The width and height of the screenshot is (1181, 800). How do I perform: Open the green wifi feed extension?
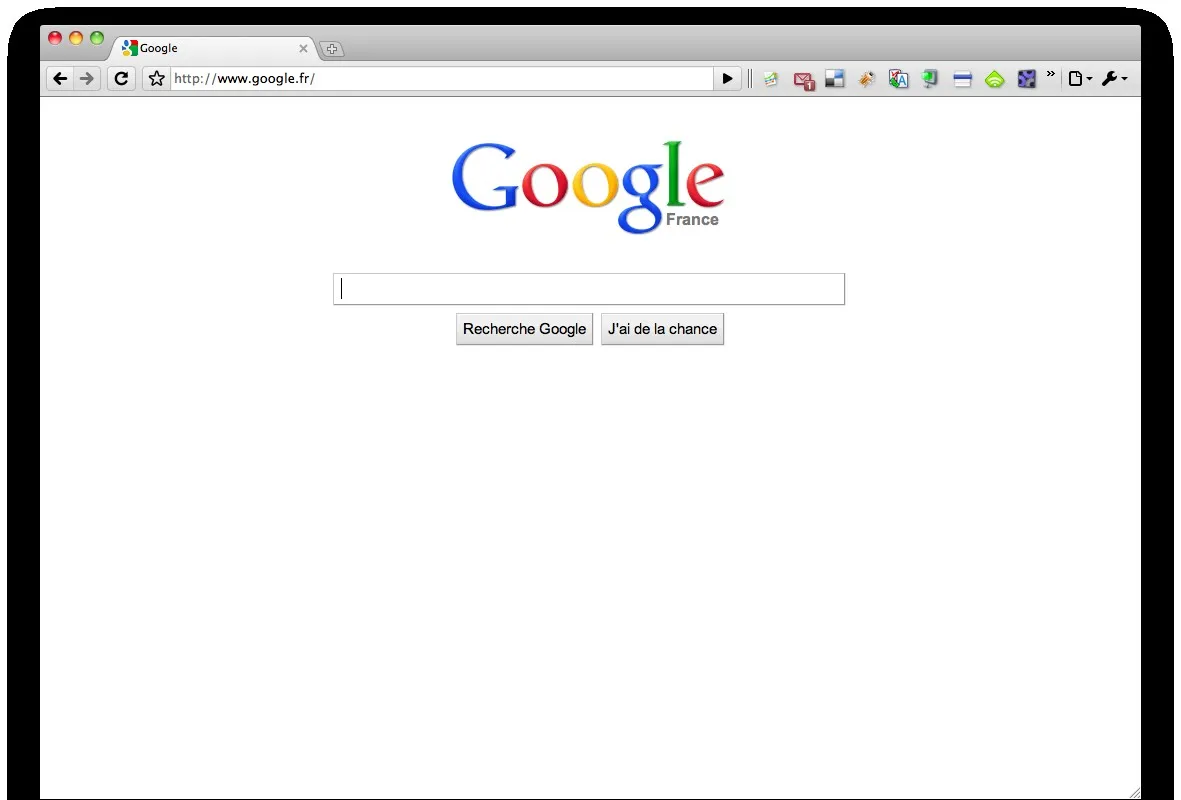pyautogui.click(x=995, y=78)
